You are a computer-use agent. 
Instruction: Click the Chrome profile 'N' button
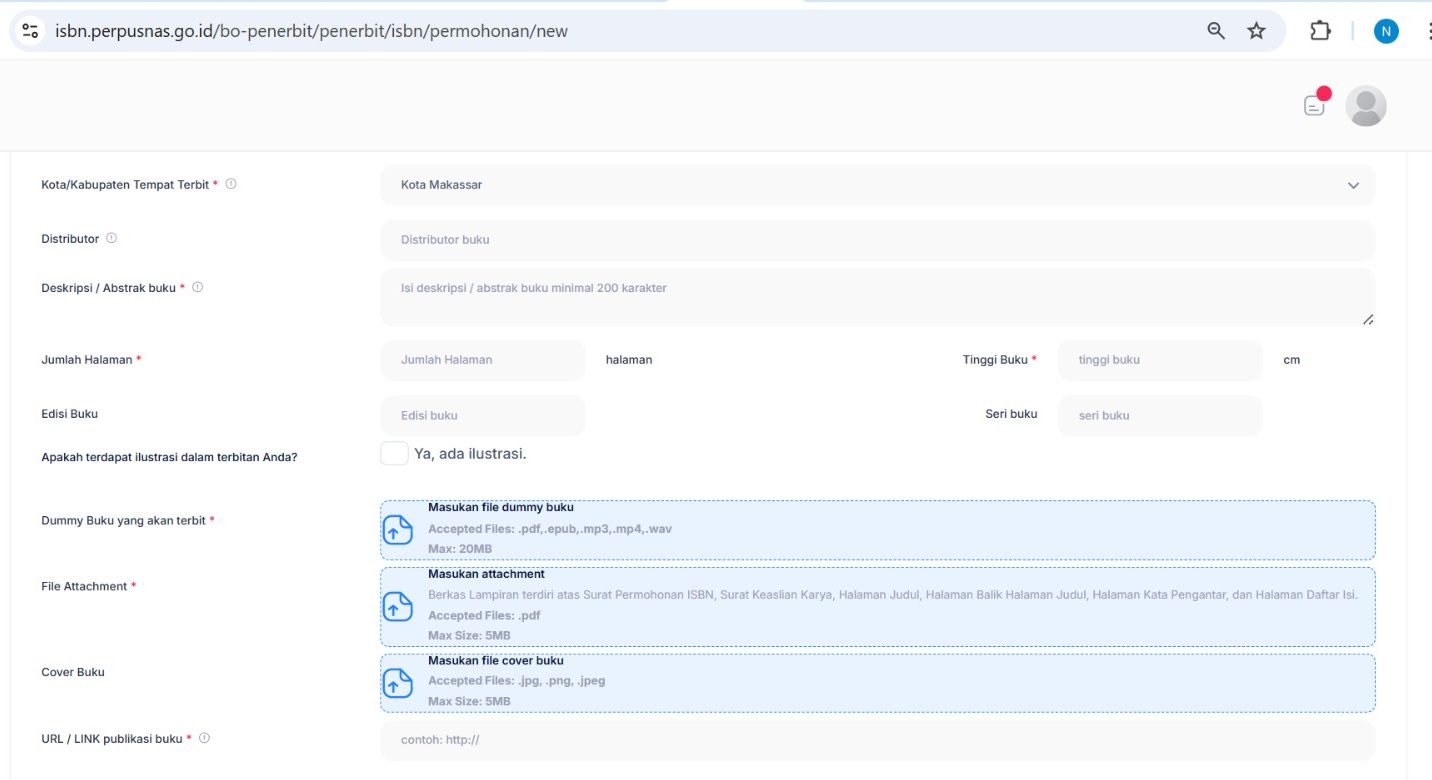coord(1385,31)
